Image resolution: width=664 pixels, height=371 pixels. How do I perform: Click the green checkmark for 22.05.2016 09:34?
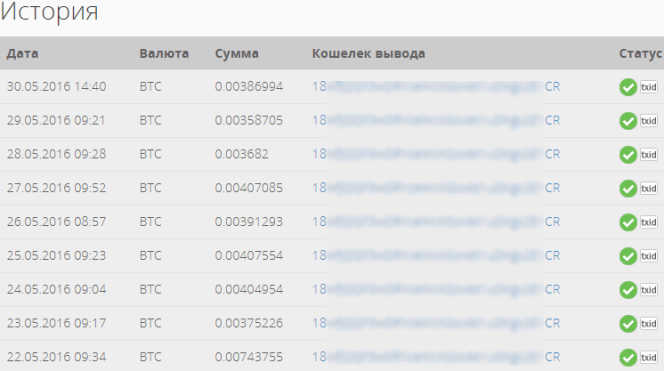[628, 357]
